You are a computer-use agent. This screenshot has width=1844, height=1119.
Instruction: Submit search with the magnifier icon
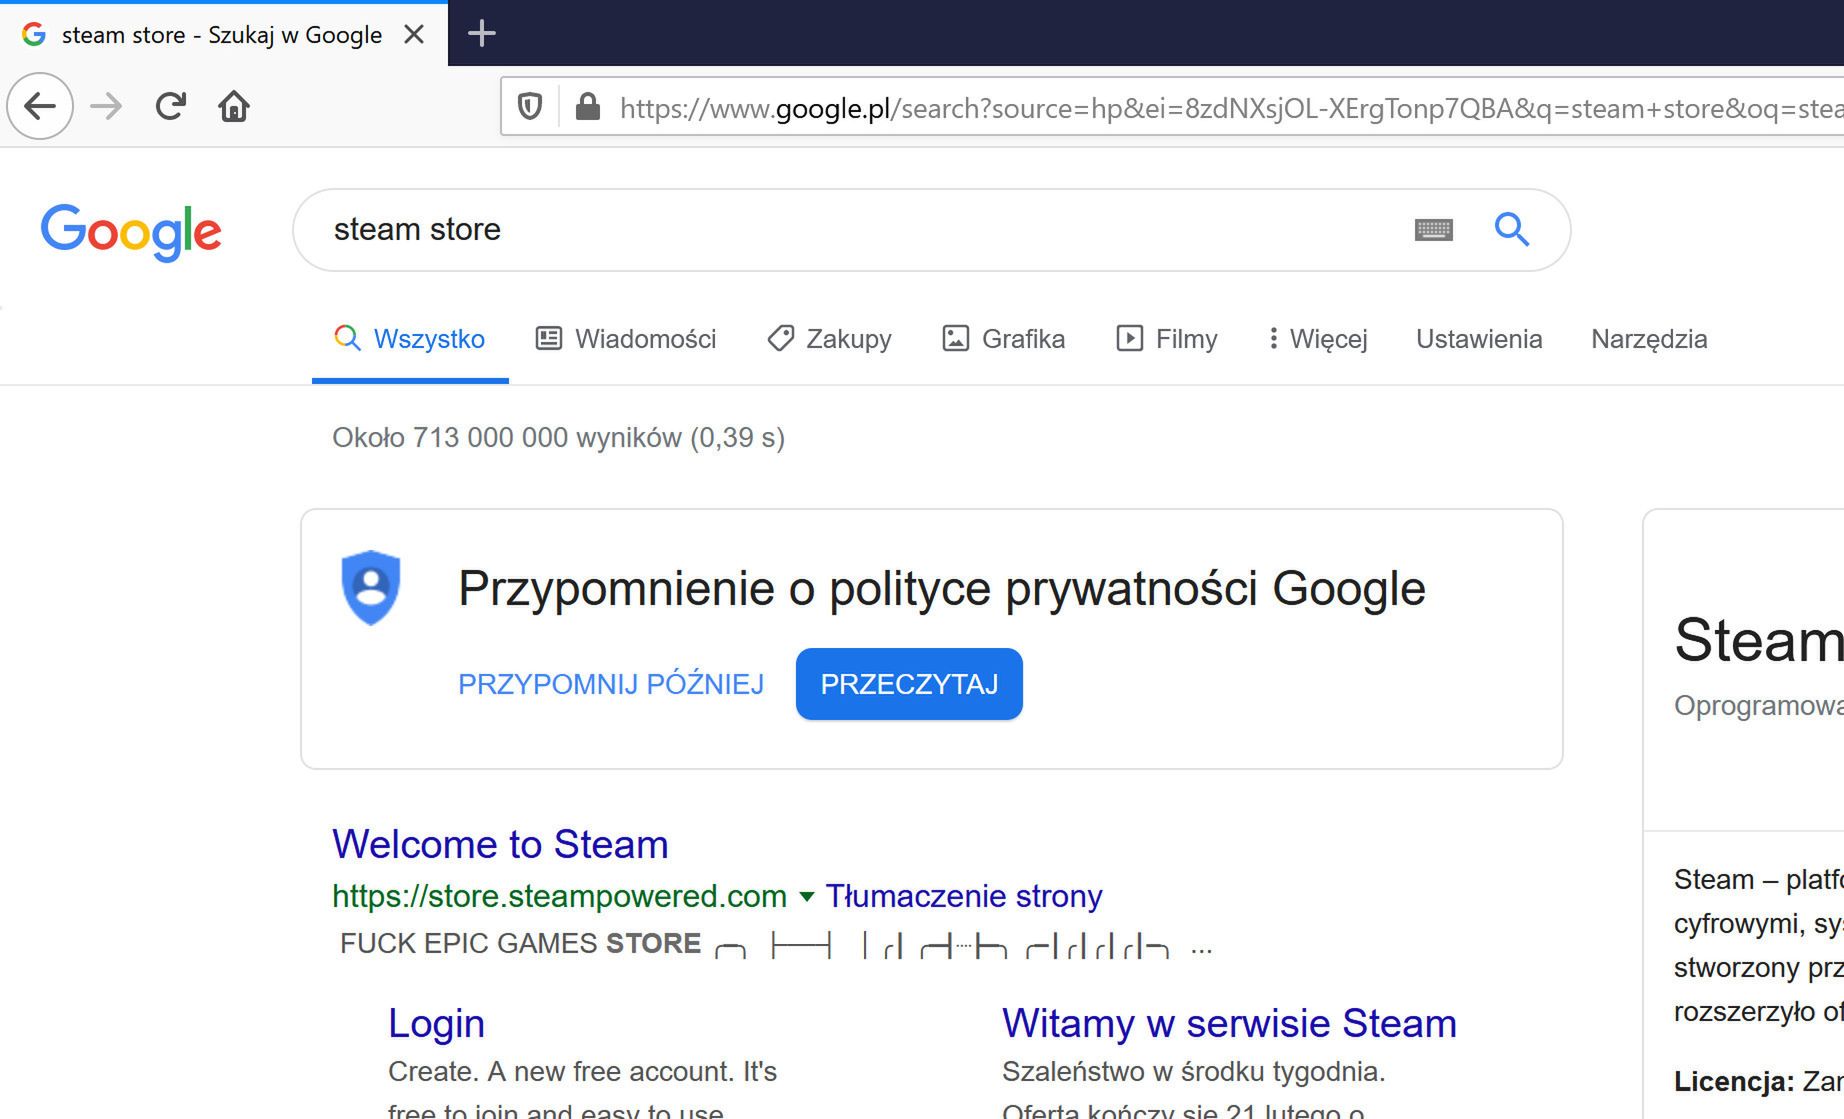click(x=1512, y=230)
